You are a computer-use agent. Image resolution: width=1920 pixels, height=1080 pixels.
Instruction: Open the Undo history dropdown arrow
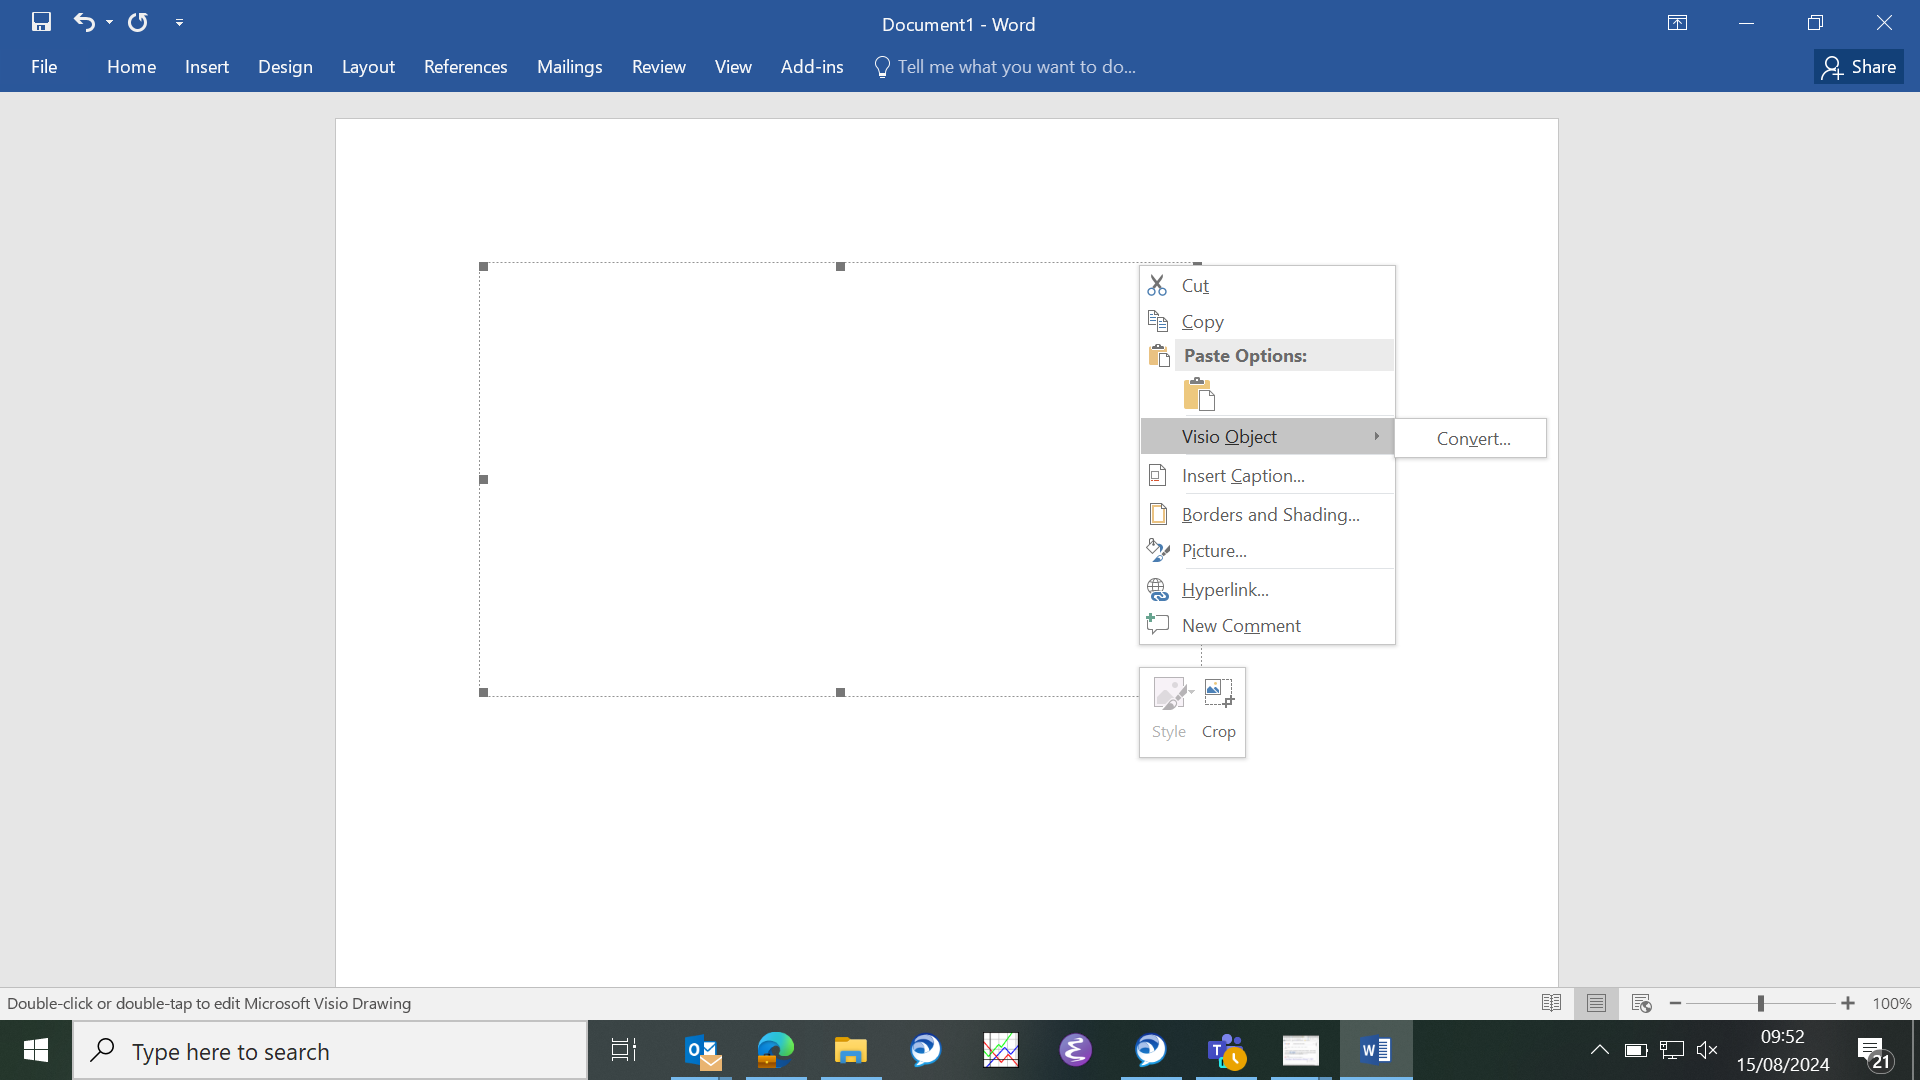click(x=109, y=22)
